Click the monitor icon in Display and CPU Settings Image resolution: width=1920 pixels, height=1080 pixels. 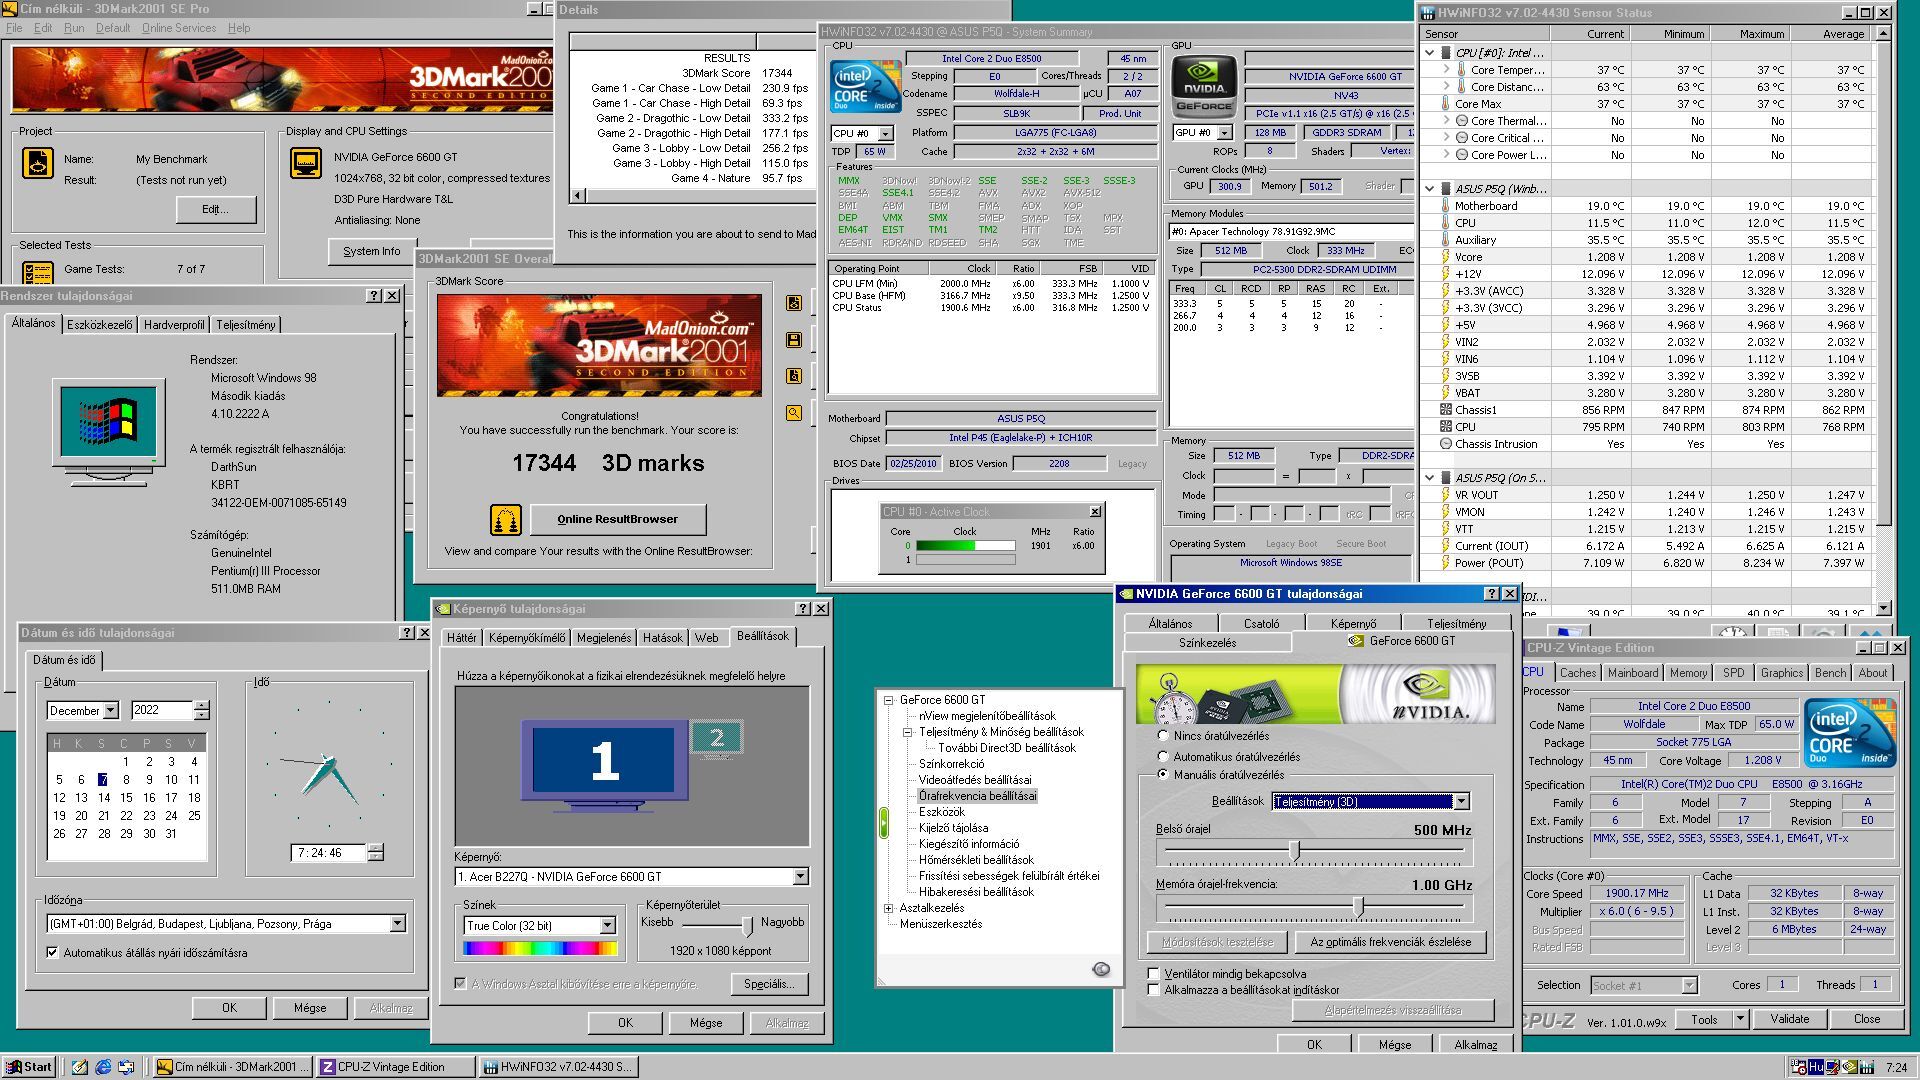pyautogui.click(x=306, y=163)
